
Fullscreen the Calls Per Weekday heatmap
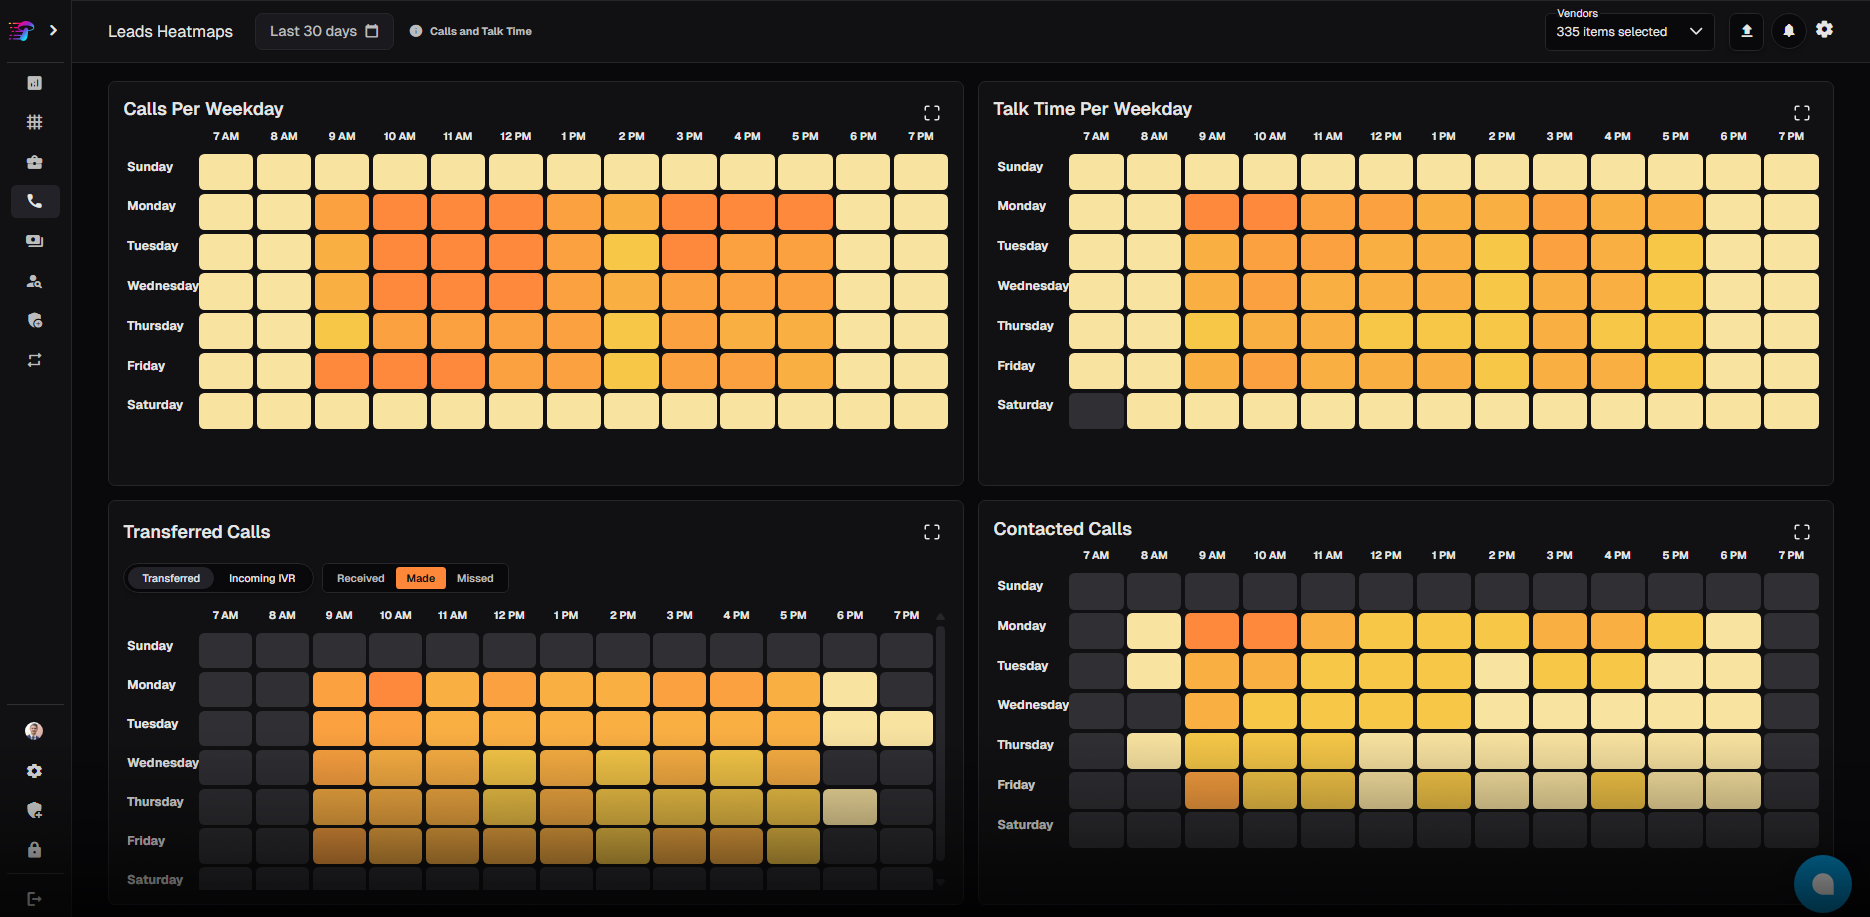coord(931,113)
